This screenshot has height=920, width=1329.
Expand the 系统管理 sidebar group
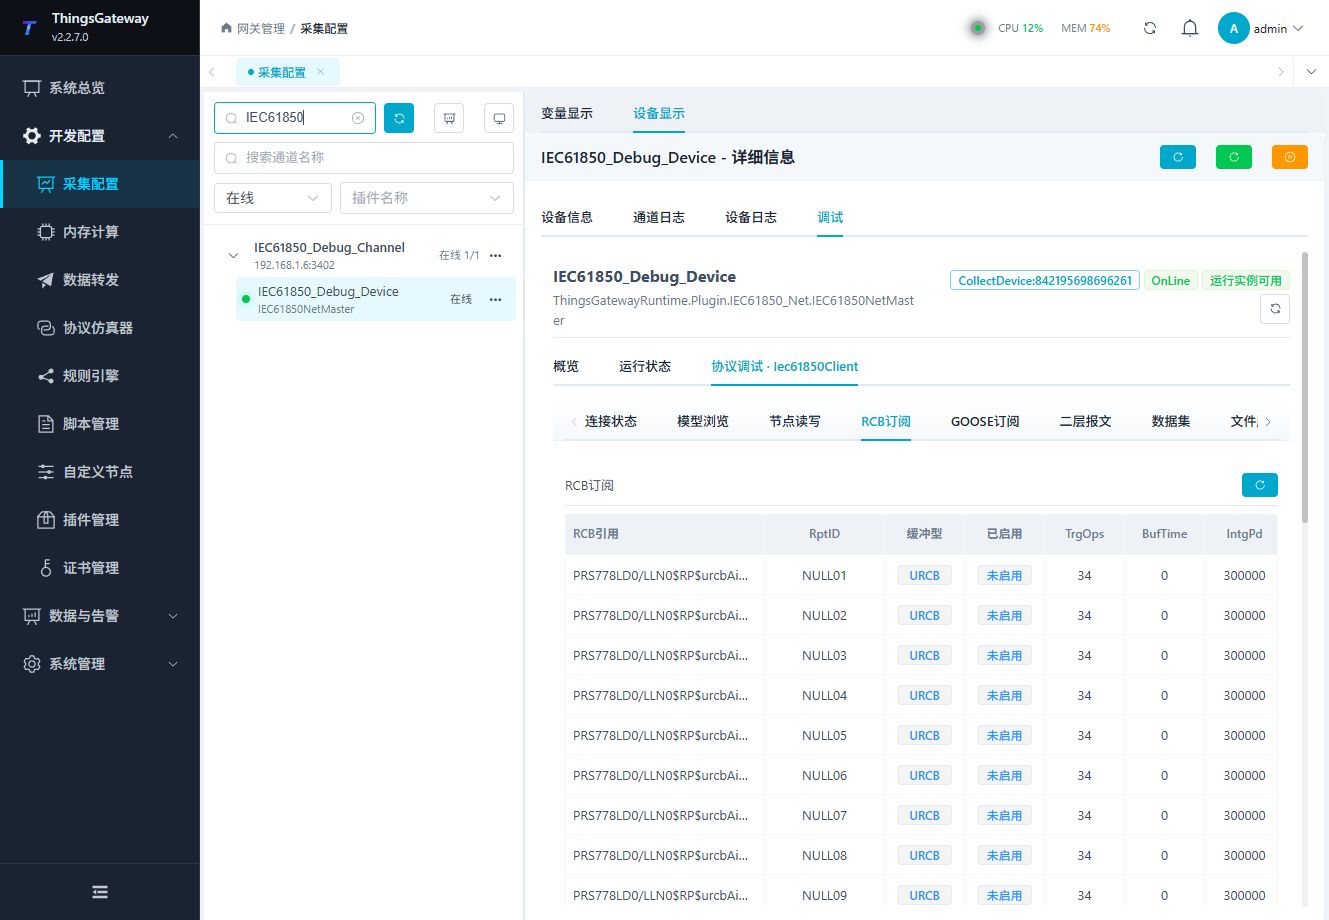pos(99,664)
